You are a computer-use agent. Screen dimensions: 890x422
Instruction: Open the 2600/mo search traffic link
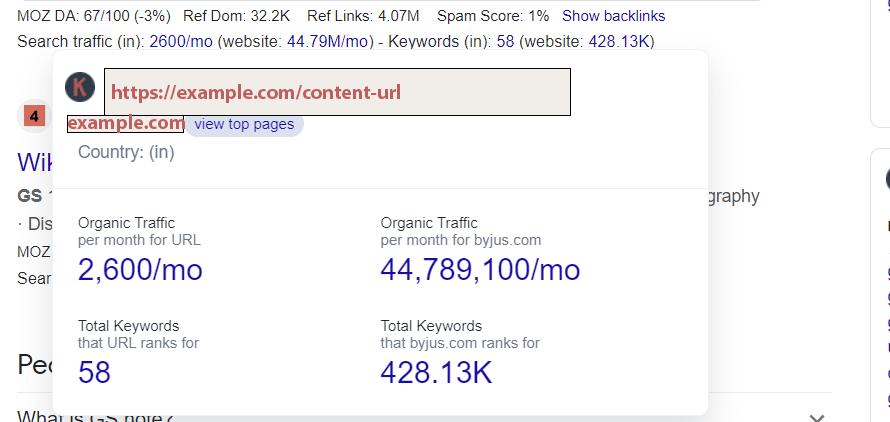point(181,41)
